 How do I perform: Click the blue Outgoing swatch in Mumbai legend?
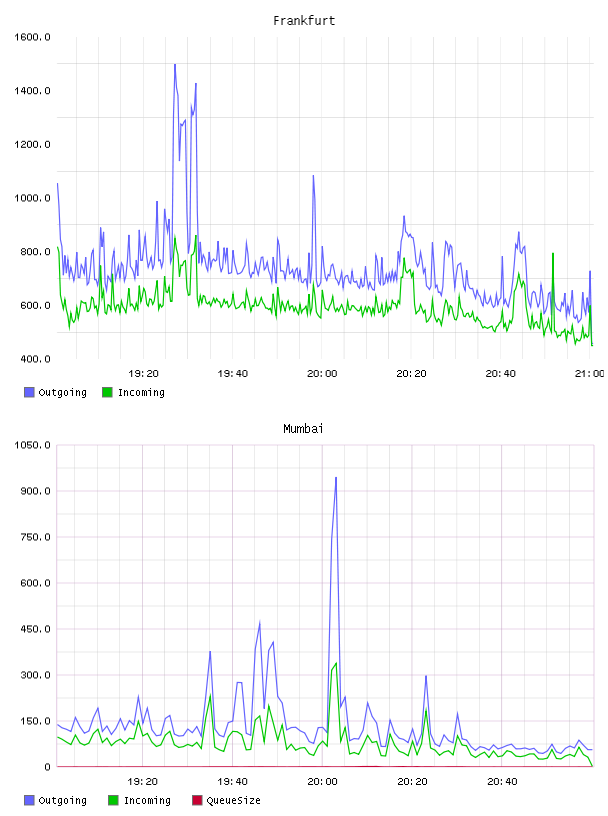tap(29, 800)
